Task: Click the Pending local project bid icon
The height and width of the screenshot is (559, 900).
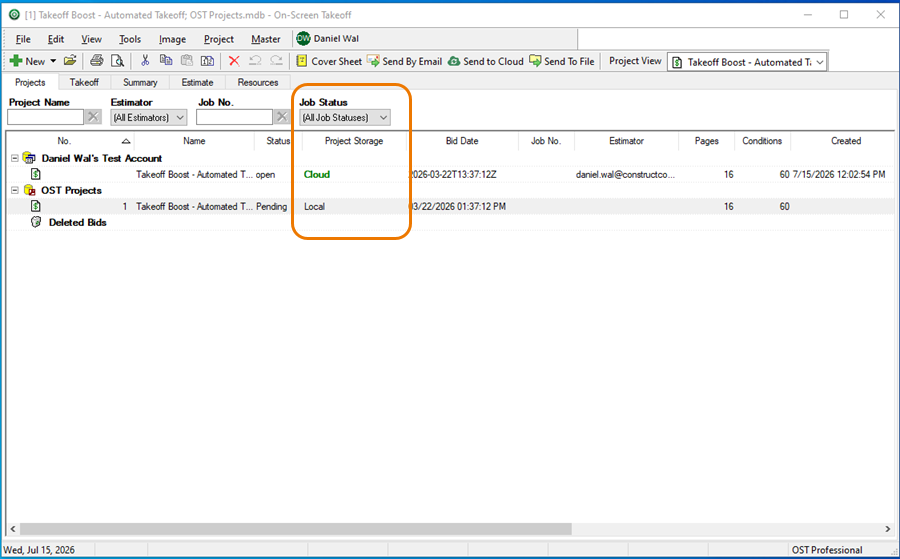Action: pyautogui.click(x=36, y=206)
